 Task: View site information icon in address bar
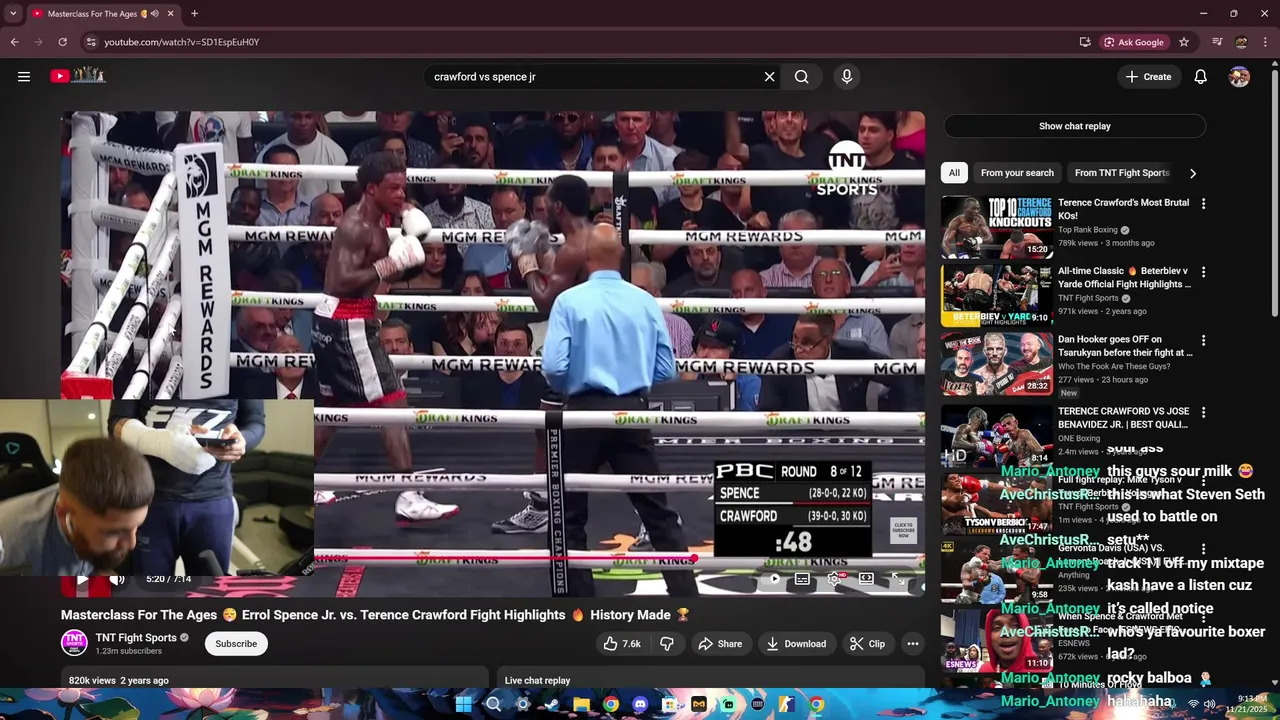[x=91, y=42]
